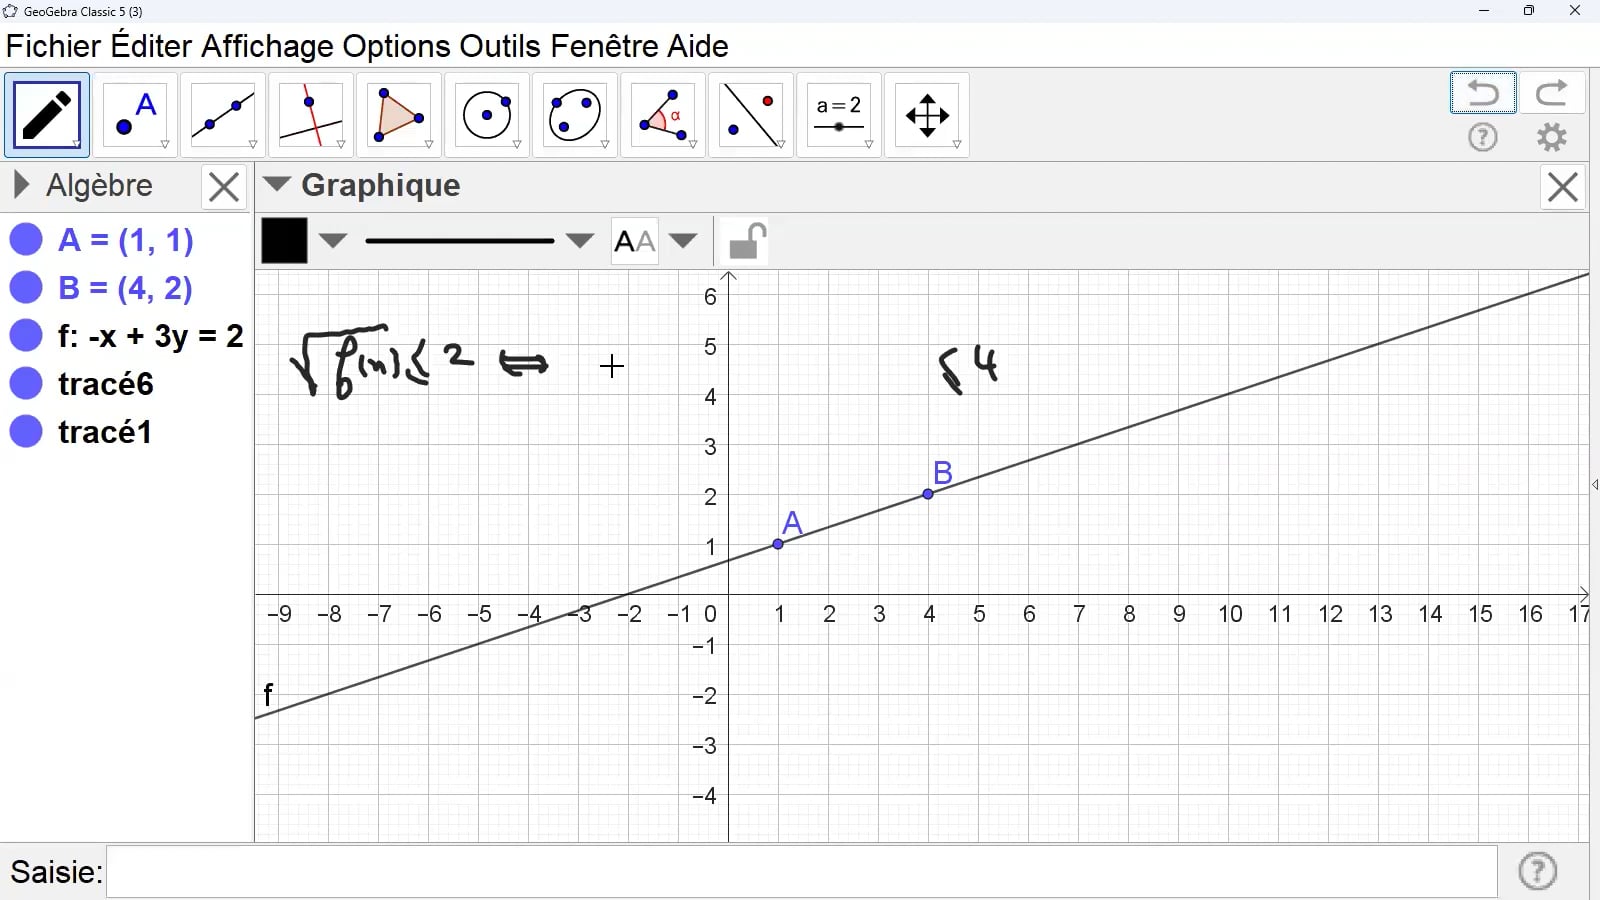Screen dimensions: 1600x900
Task: Click the Saisie input field
Action: click(800, 872)
